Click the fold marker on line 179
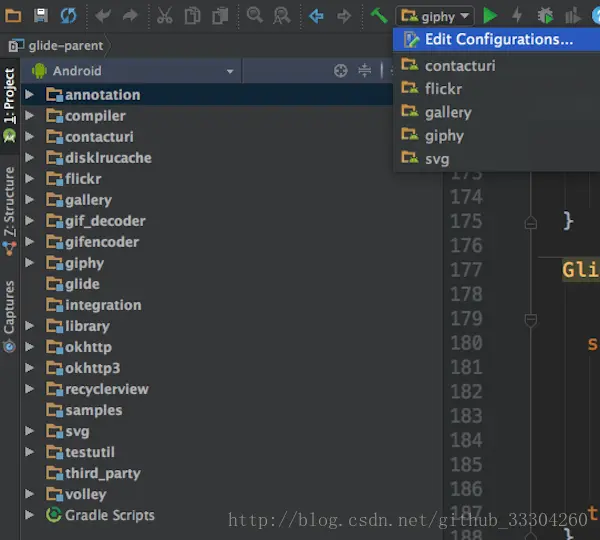Screen dimensions: 600x540 click(530, 320)
